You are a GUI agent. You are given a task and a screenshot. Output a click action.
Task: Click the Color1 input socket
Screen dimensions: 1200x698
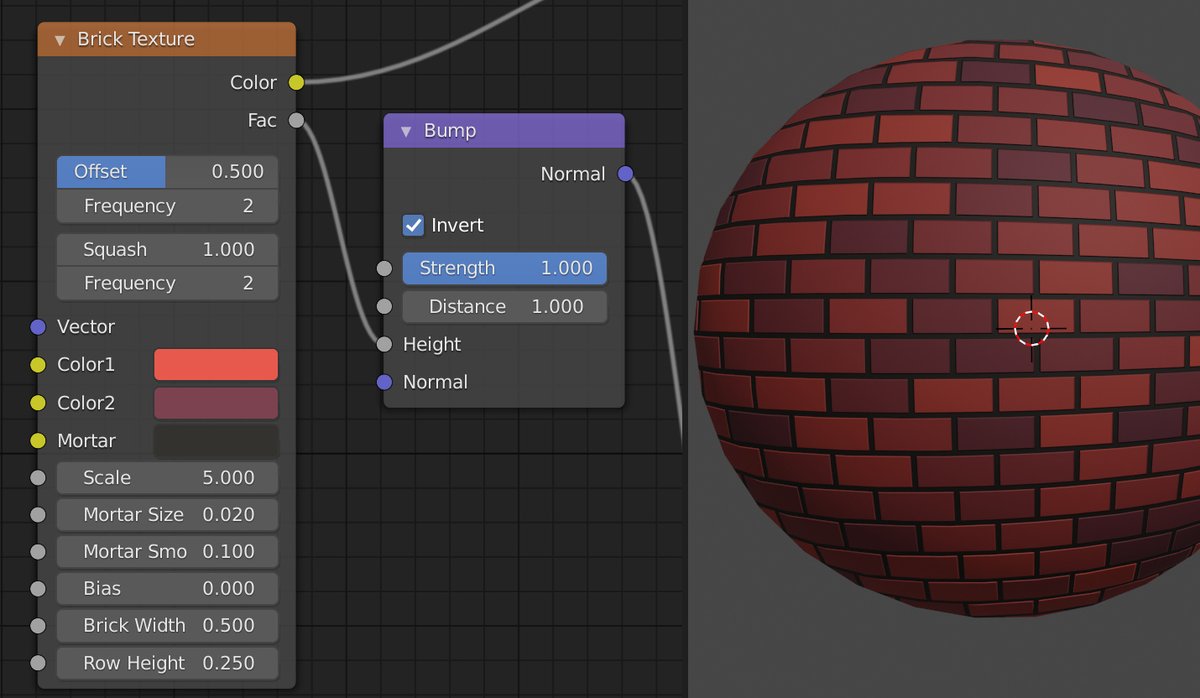(38, 365)
